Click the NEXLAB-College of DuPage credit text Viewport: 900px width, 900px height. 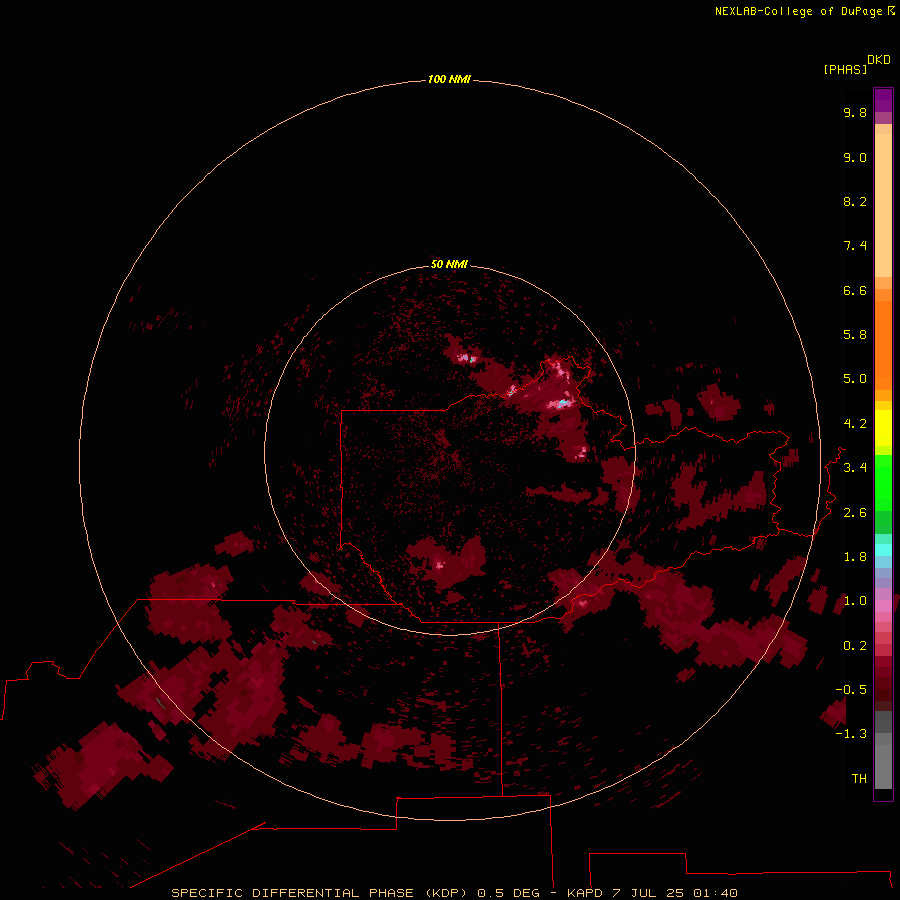[799, 11]
